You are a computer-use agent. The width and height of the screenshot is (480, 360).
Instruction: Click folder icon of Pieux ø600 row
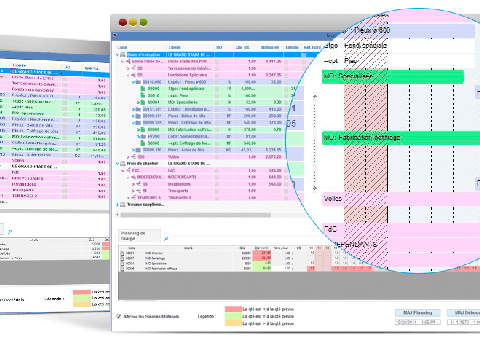[x=138, y=82]
